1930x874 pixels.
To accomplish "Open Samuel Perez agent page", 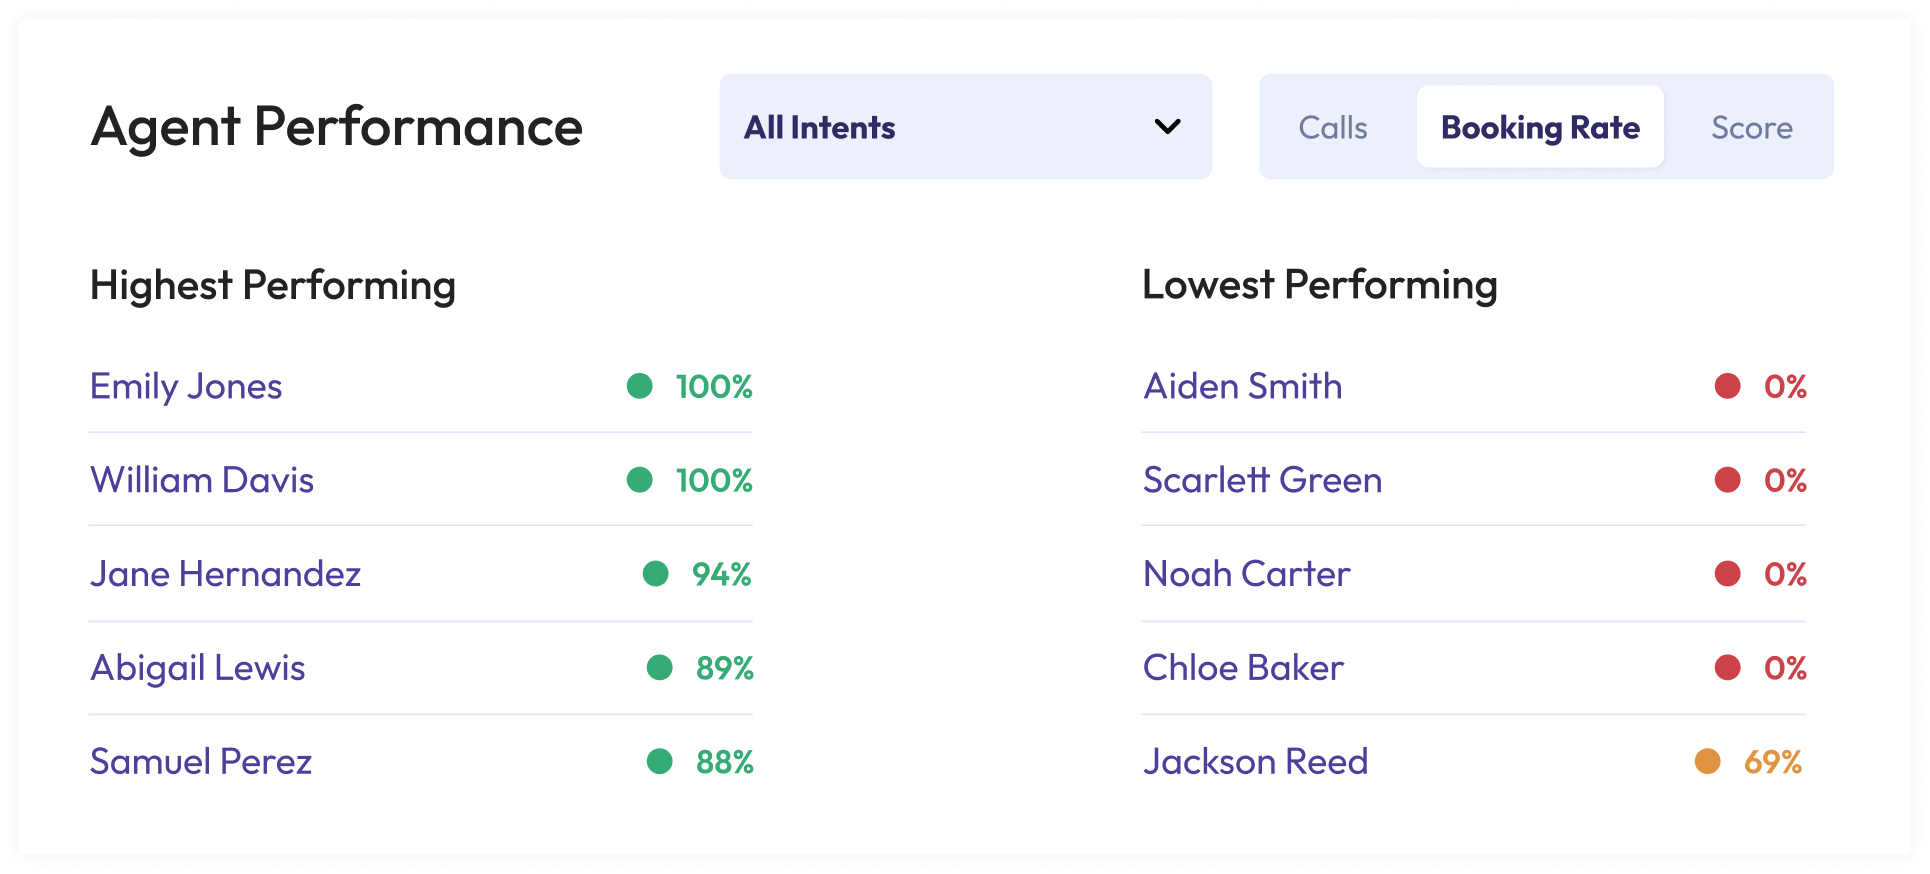I will 201,762.
